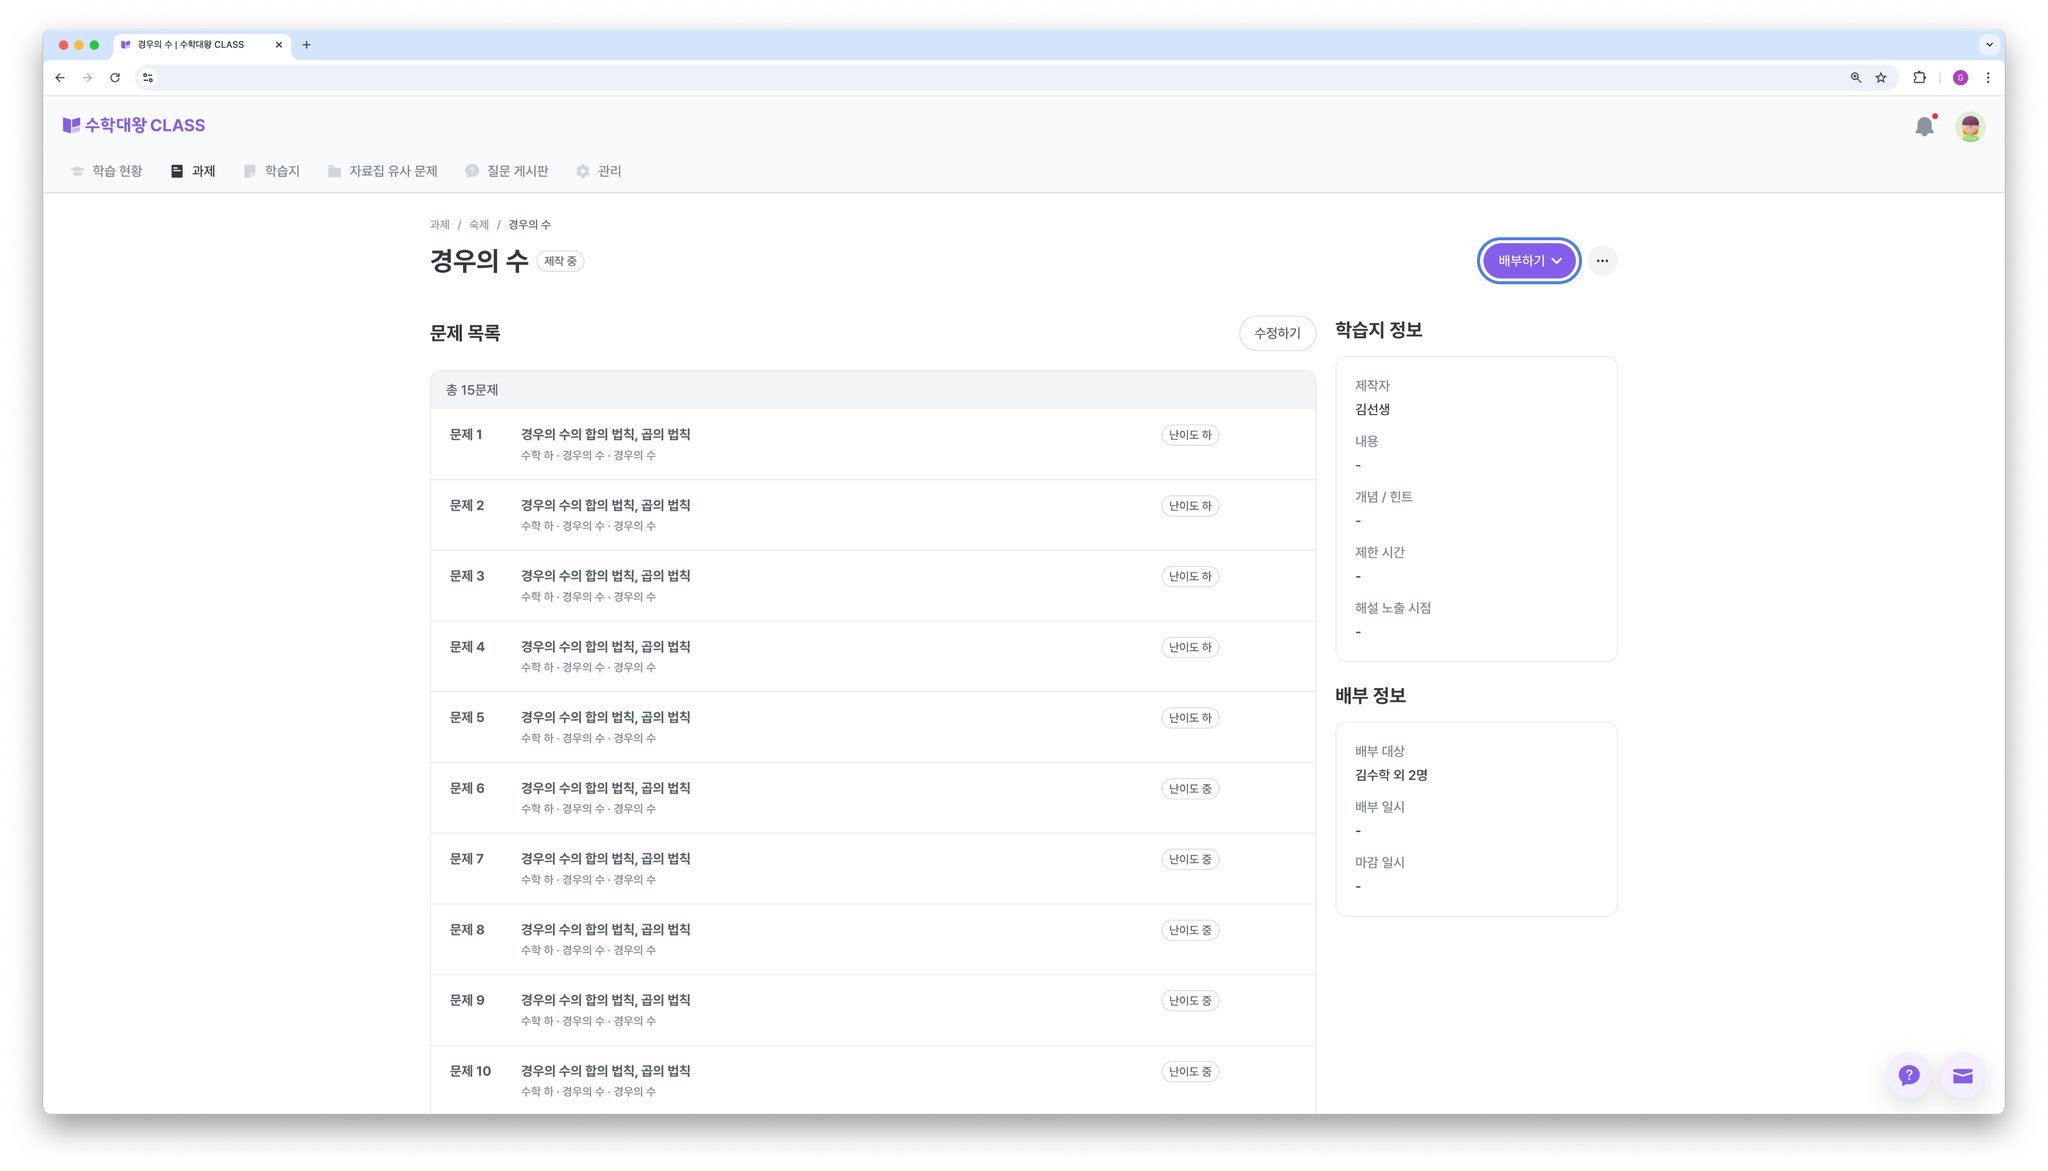Open the purple message inbox button
Image resolution: width=2048 pixels, height=1171 pixels.
click(1962, 1075)
